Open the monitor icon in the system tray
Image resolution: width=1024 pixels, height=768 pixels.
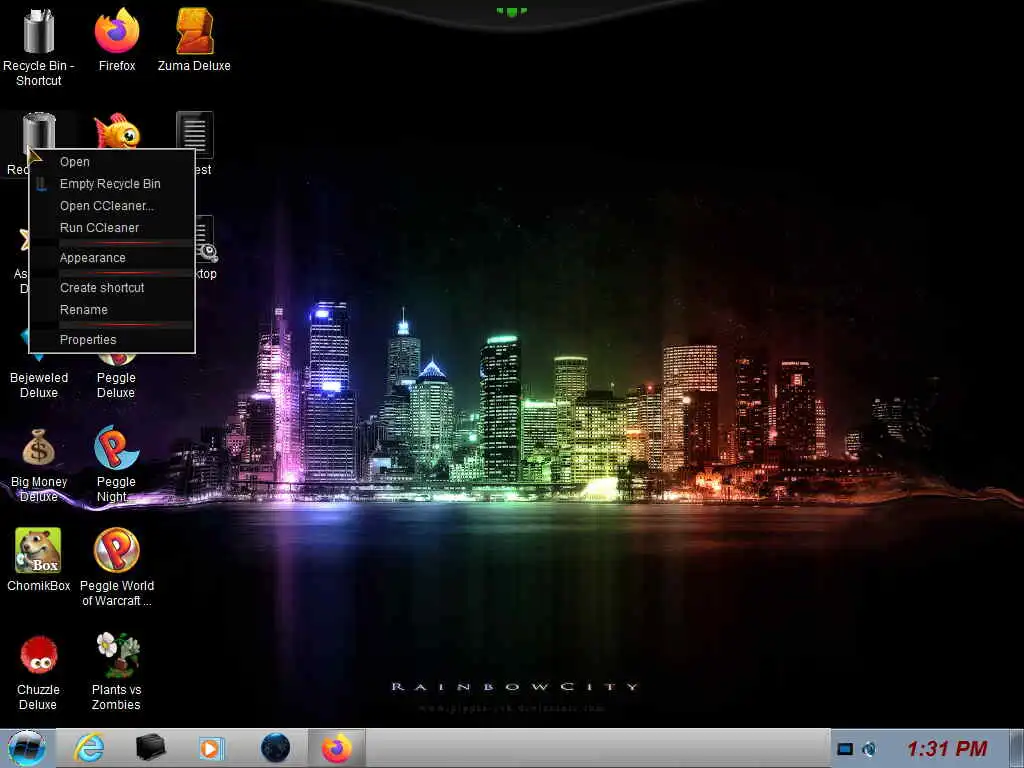point(845,749)
